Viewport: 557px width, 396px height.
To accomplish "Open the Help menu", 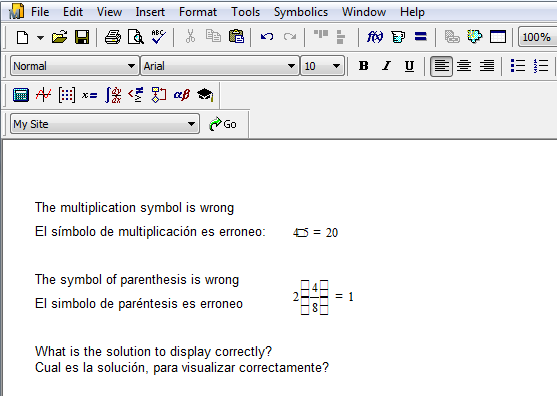I will pyautogui.click(x=412, y=12).
